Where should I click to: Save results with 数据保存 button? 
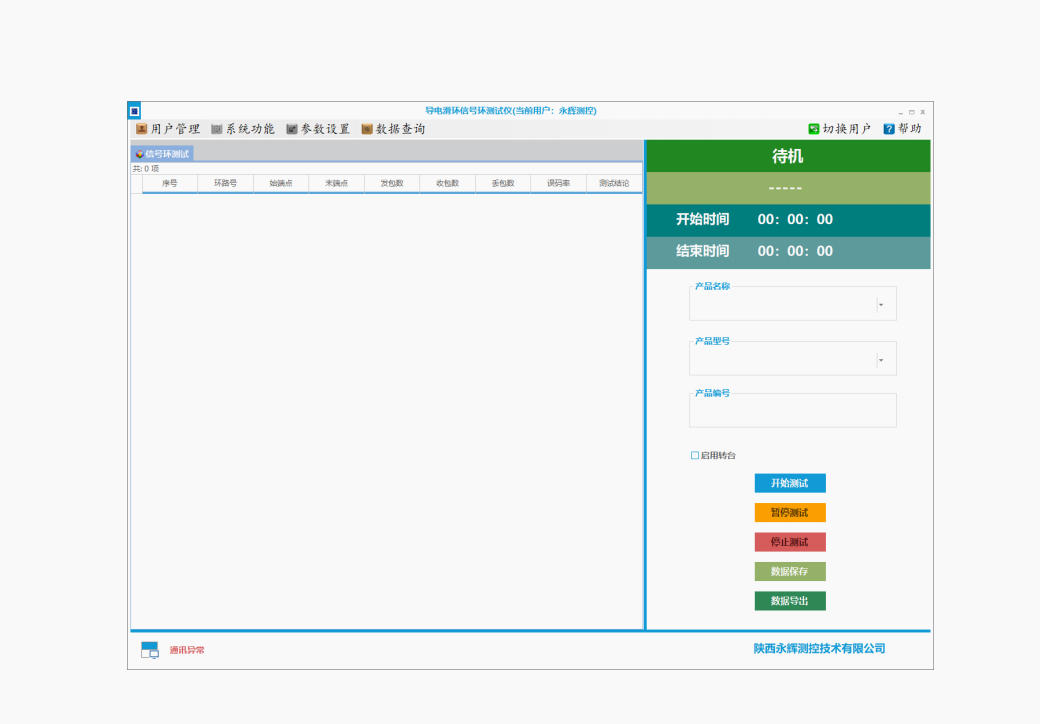[x=790, y=572]
